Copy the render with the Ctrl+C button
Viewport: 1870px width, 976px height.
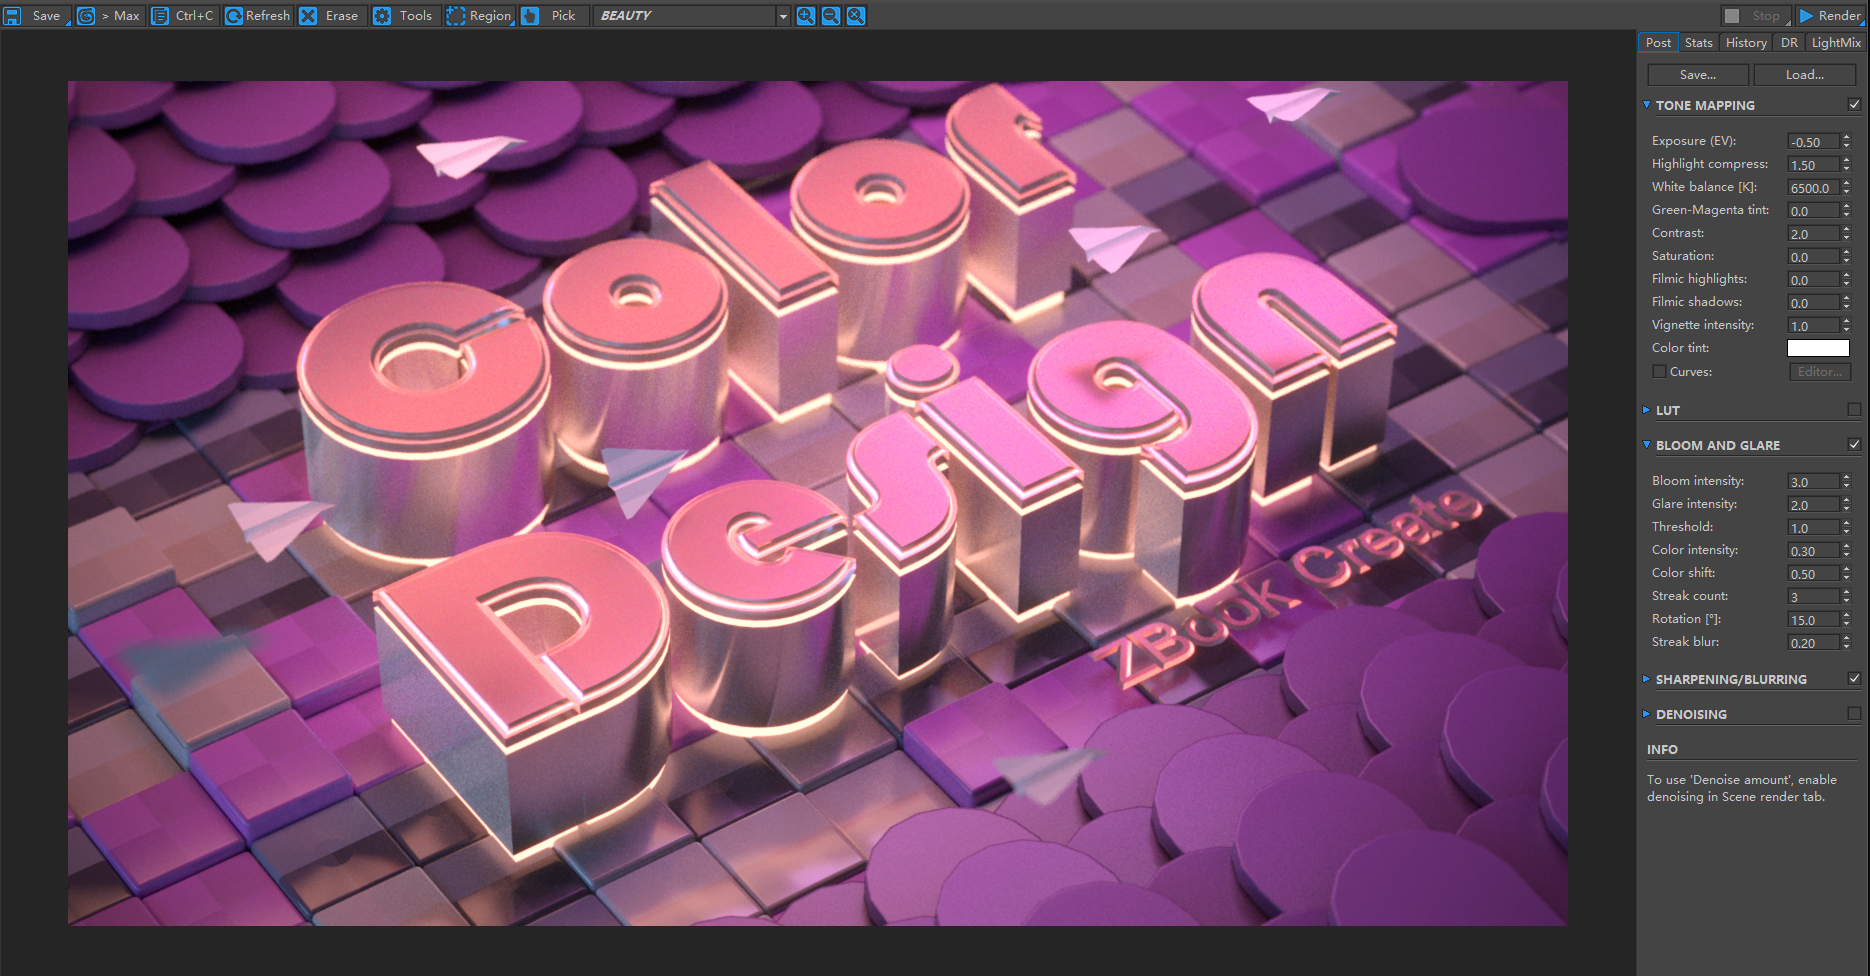[x=183, y=16]
